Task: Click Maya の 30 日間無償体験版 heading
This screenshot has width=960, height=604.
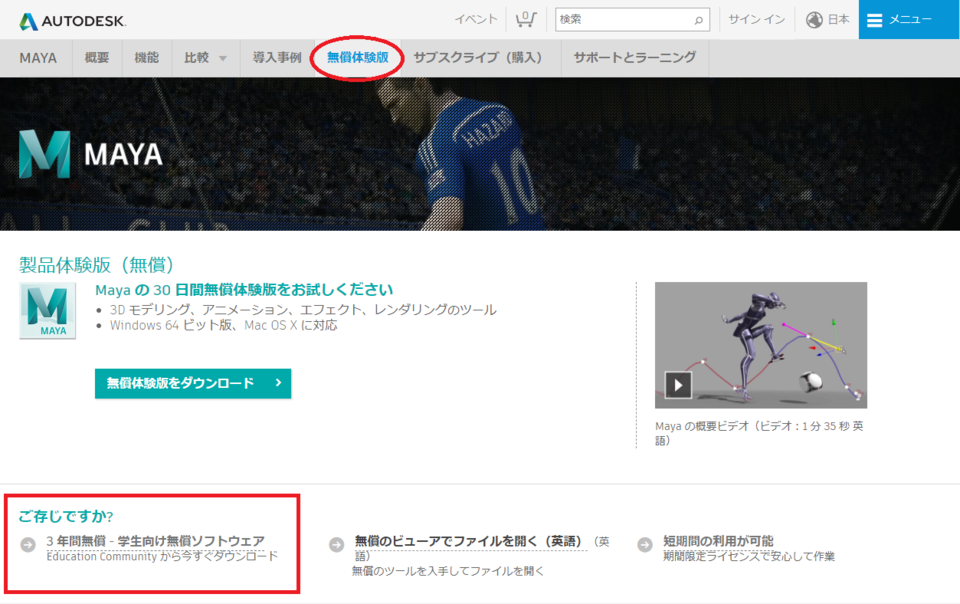Action: pos(244,290)
